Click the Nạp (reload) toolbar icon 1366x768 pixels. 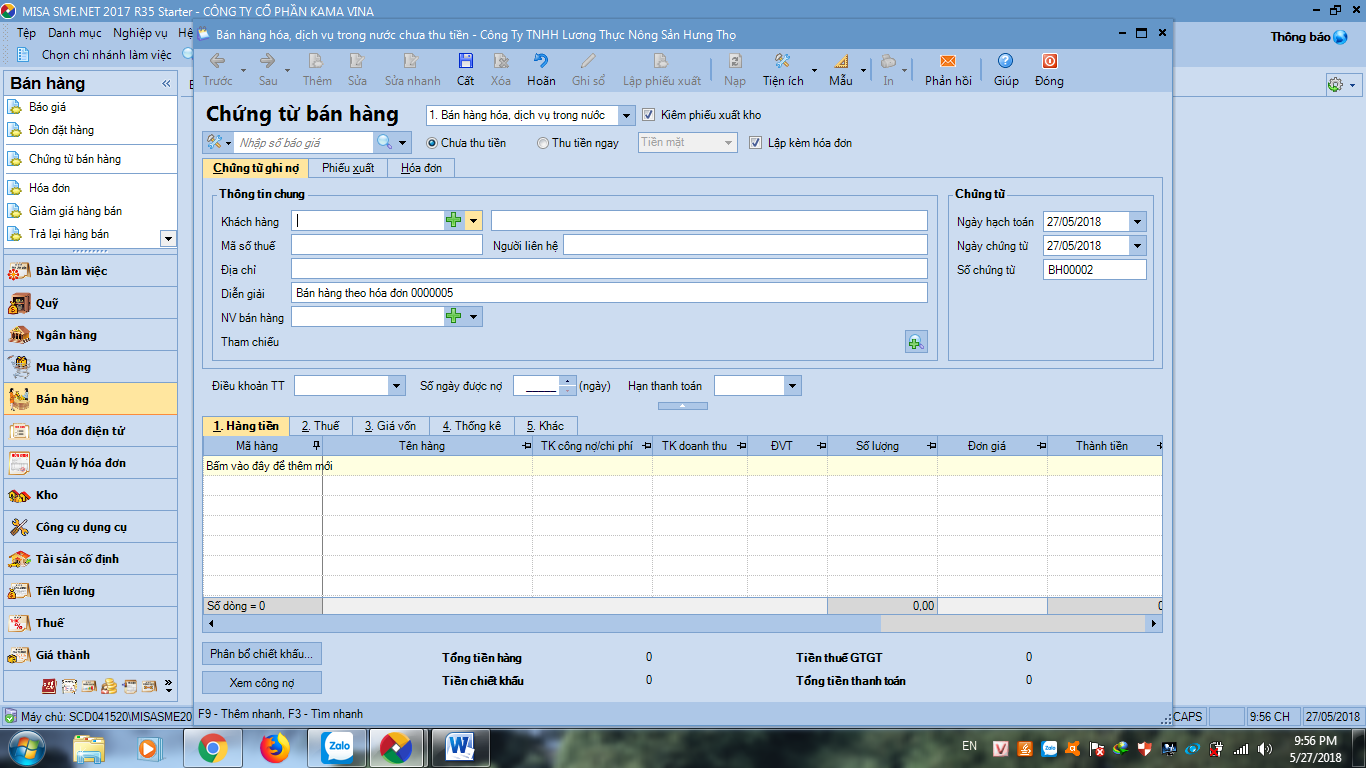point(734,62)
